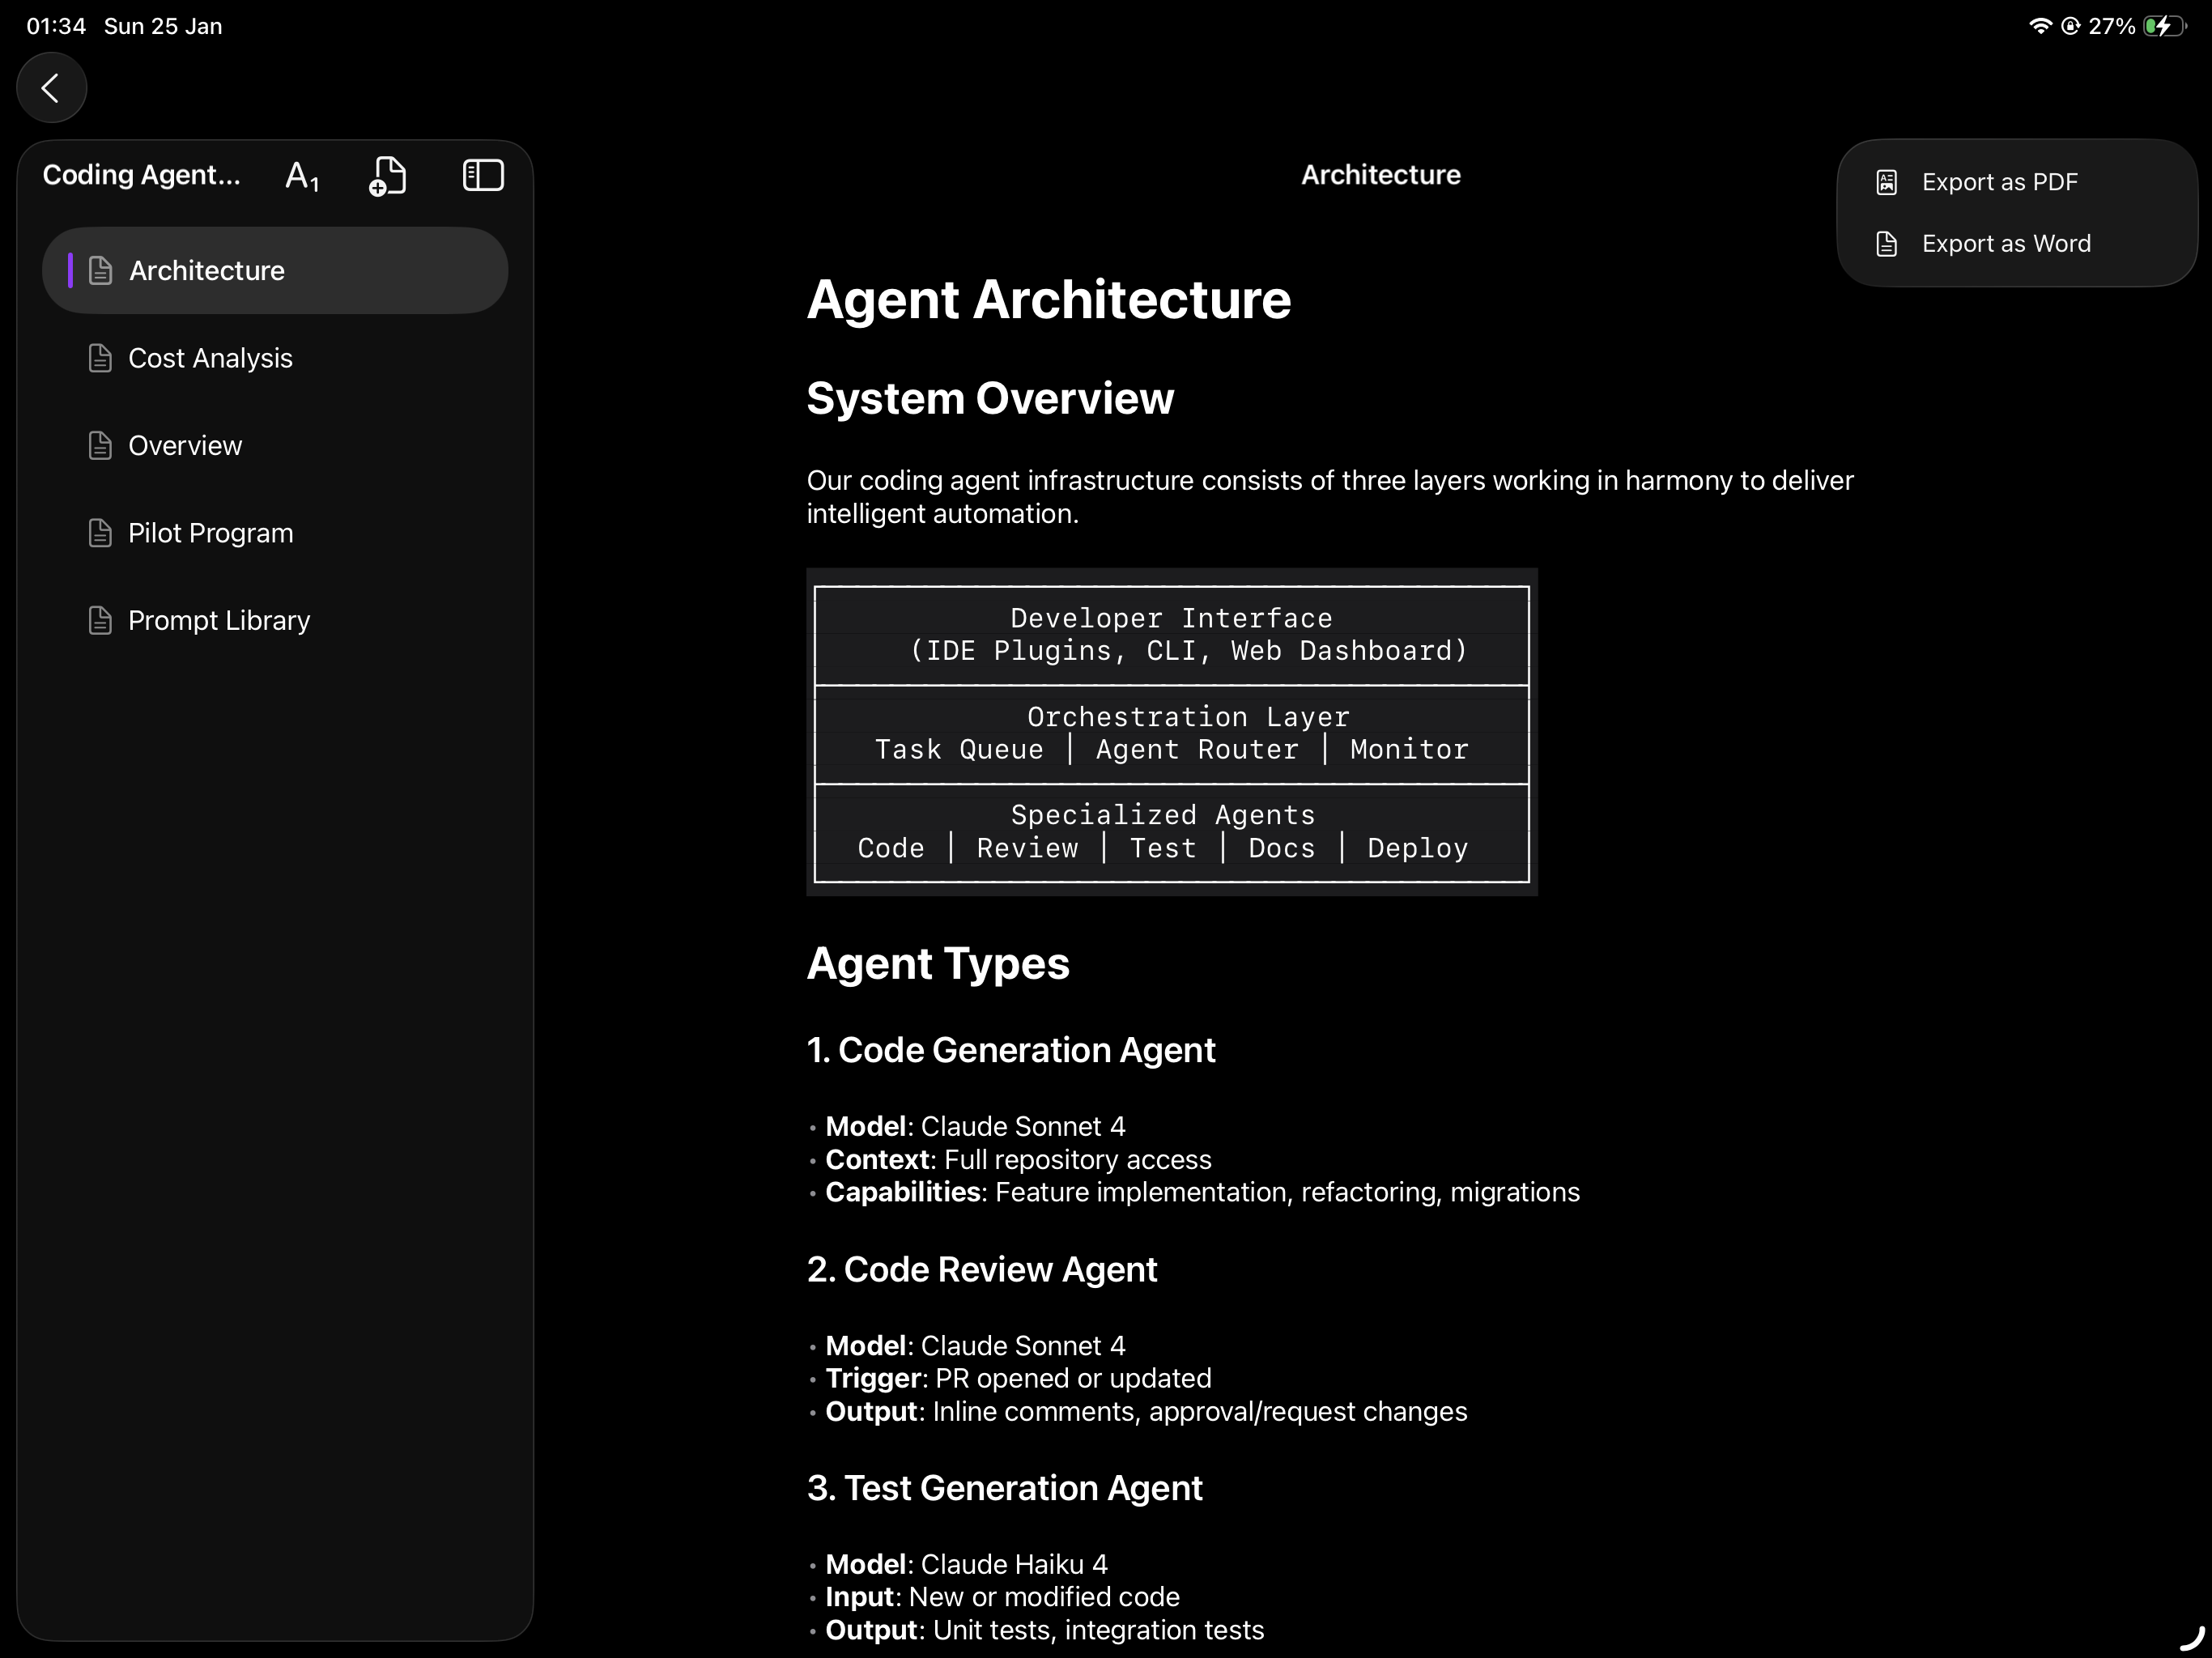The height and width of the screenshot is (1658, 2212).
Task: Click the Cost Analysis file icon
Action: 100,358
